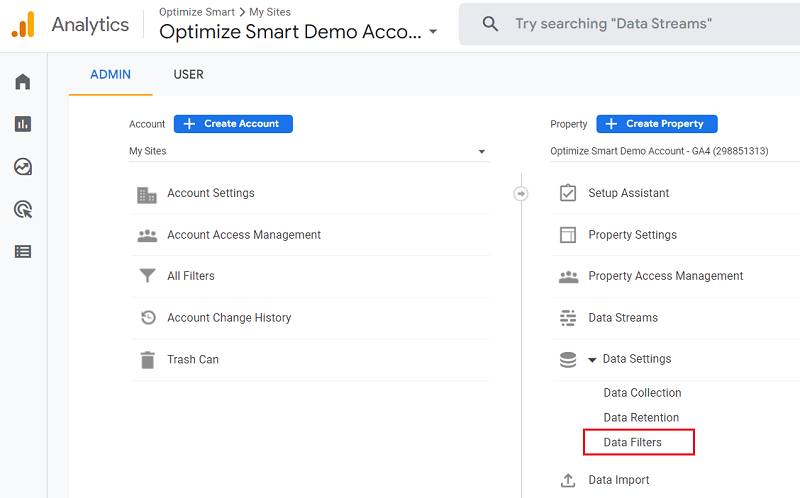Switch to the ADMIN tab

111,74
